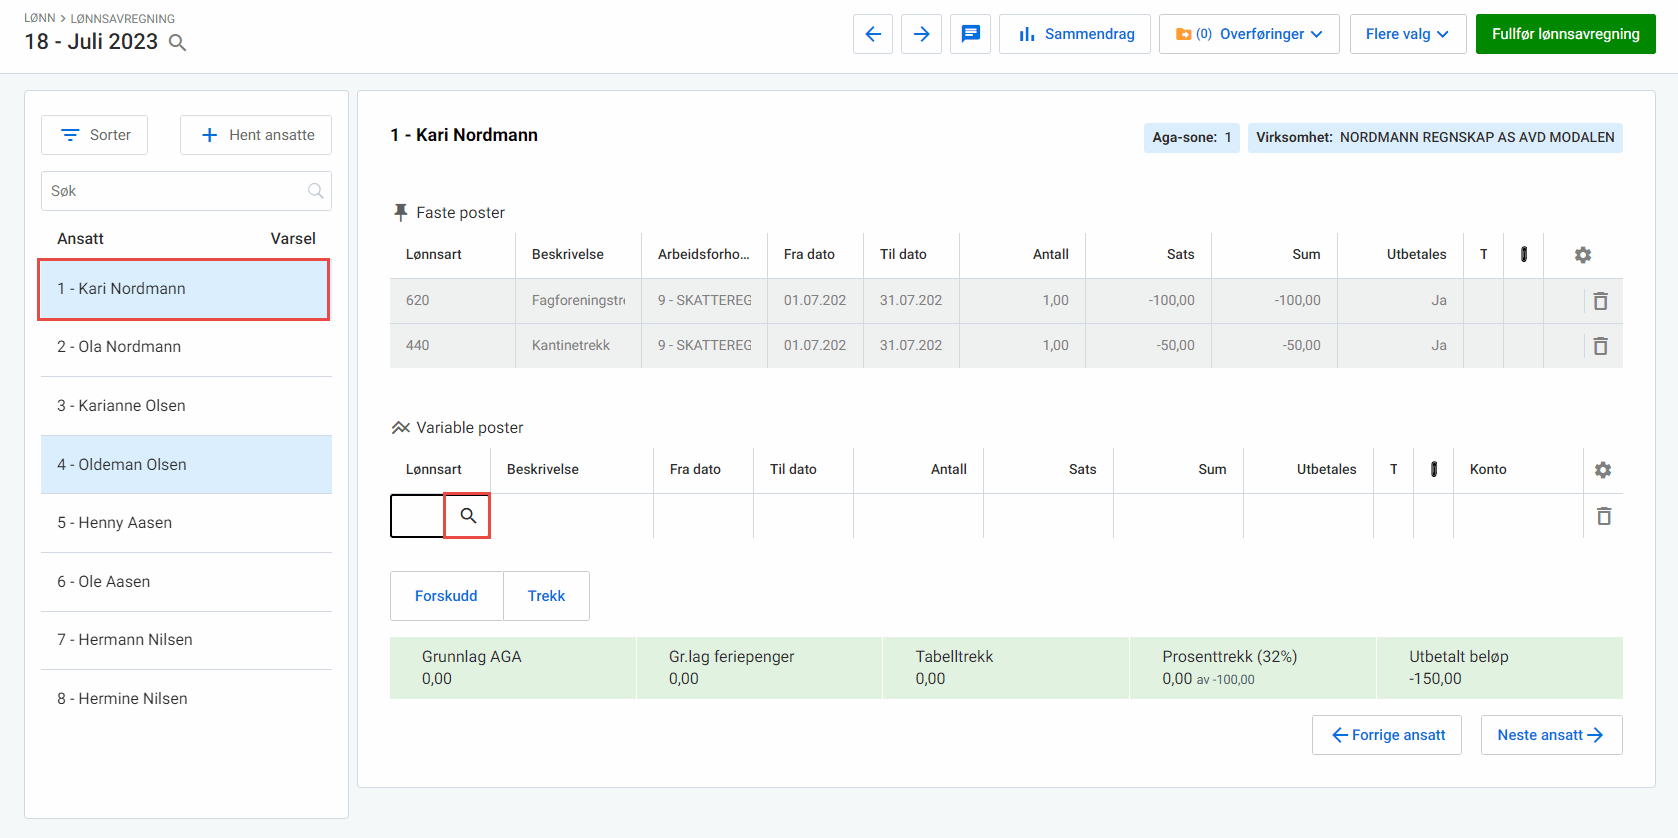Open the Lønnsart lookup magnifier

(467, 516)
